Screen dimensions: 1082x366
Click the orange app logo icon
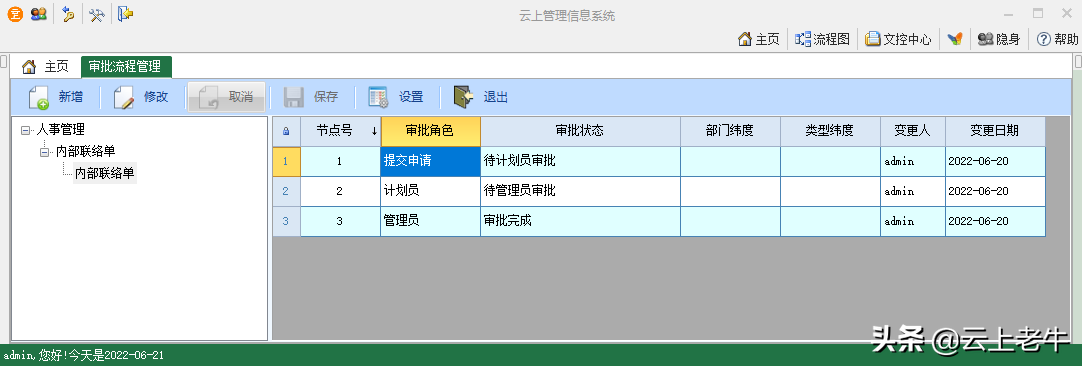(x=14, y=14)
